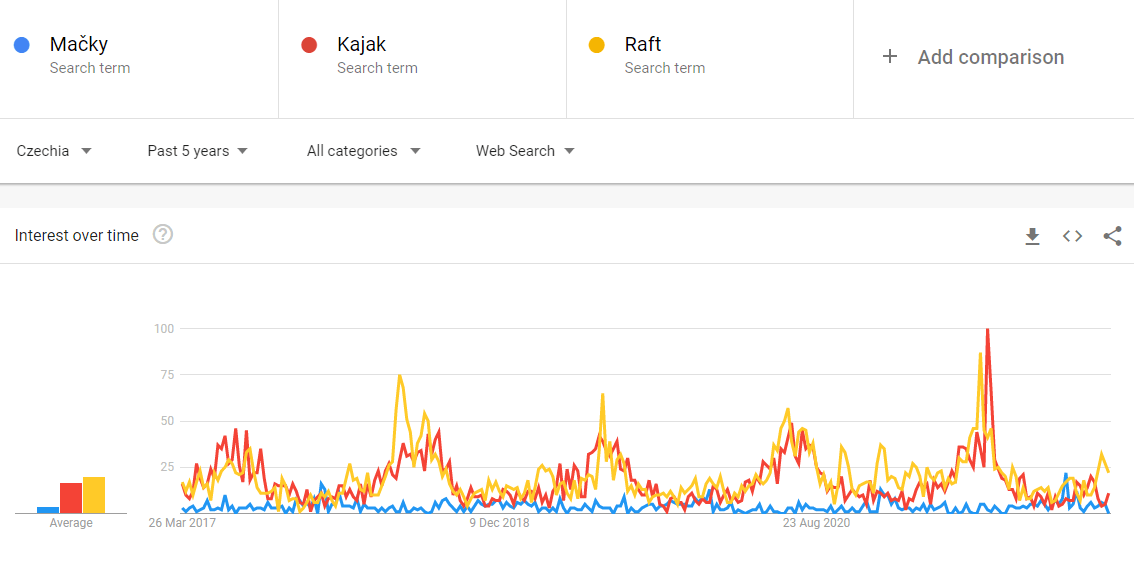Open help for Interest over time

pyautogui.click(x=163, y=235)
